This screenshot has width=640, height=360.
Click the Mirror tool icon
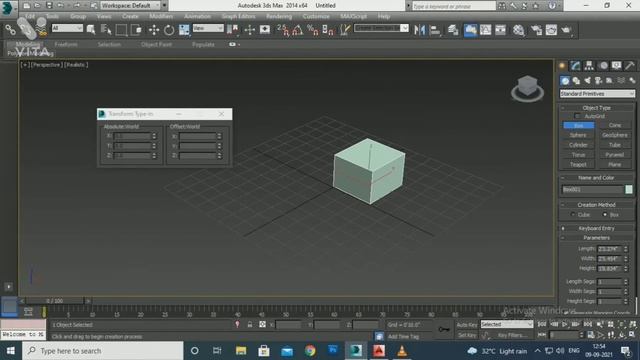tap(420, 30)
